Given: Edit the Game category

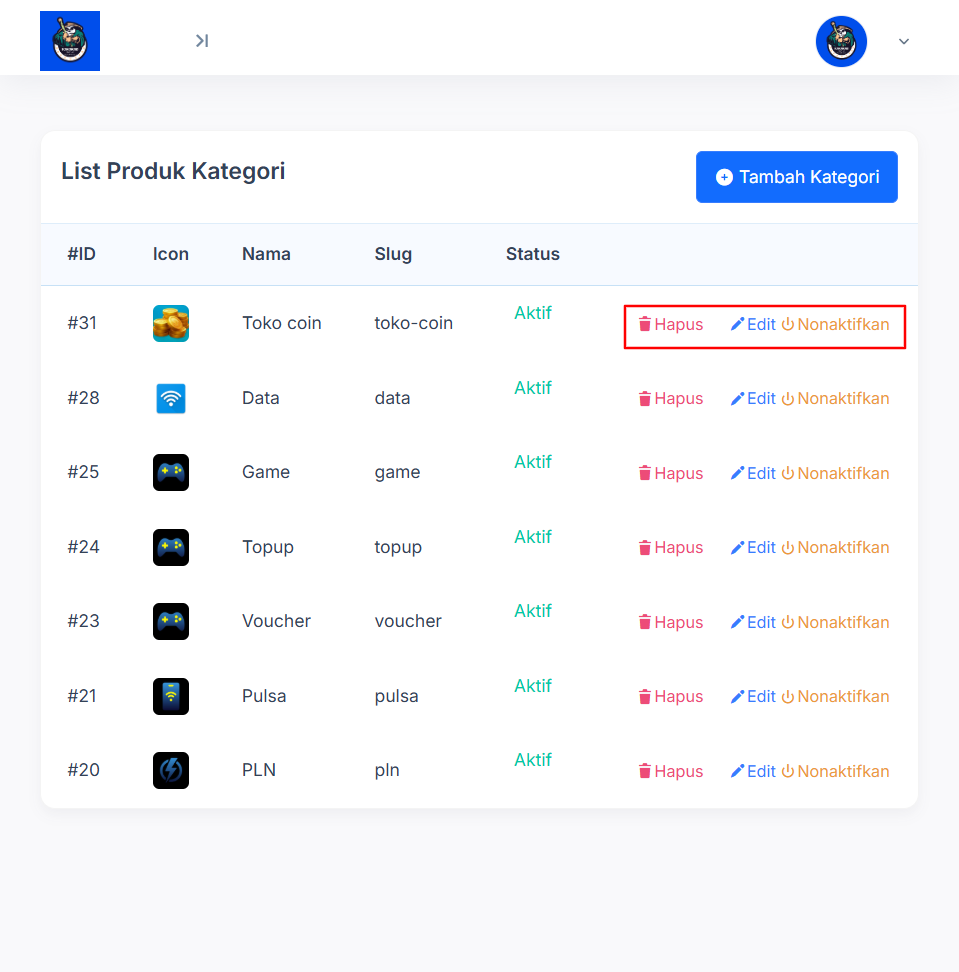Looking at the screenshot, I should pos(753,474).
